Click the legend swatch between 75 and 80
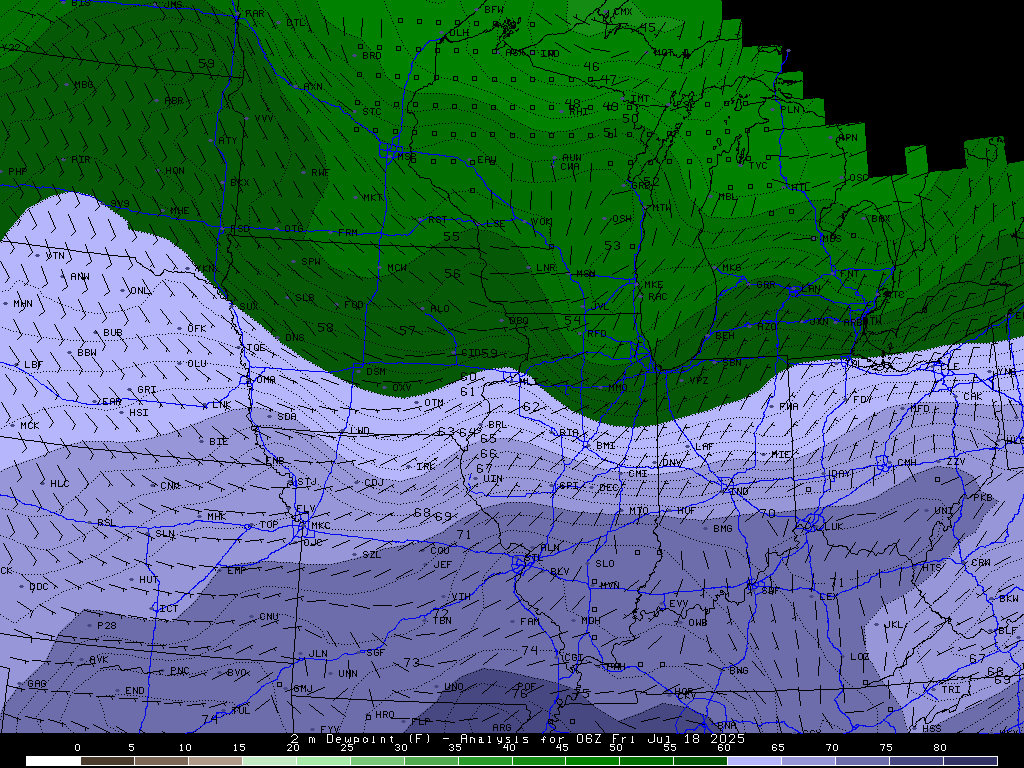1024x768 pixels. point(917,761)
